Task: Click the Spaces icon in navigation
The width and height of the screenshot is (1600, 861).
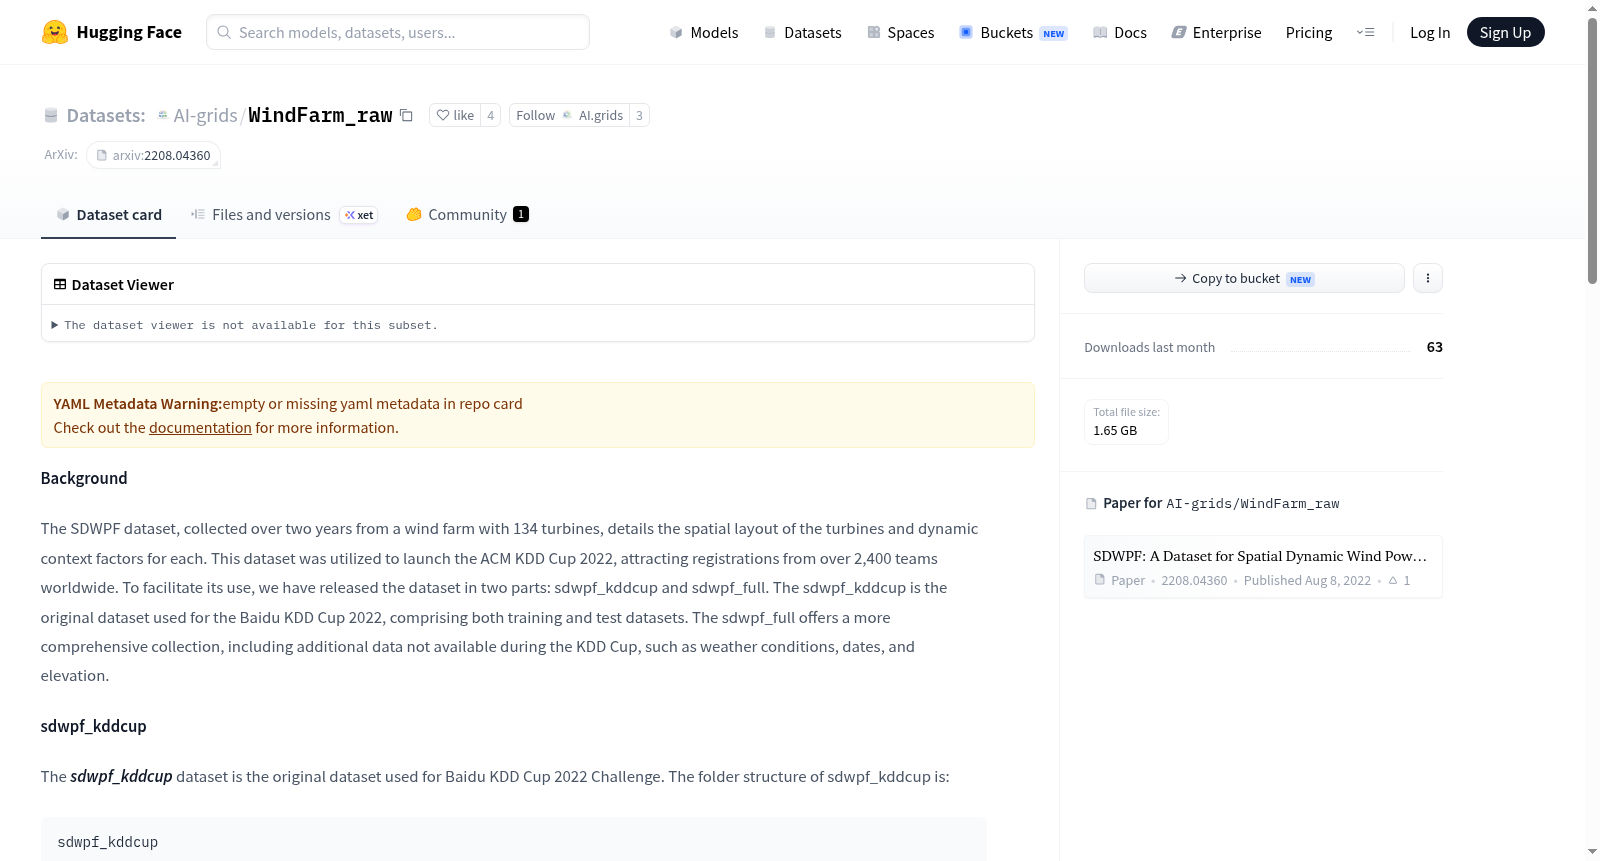Action: coord(874,32)
